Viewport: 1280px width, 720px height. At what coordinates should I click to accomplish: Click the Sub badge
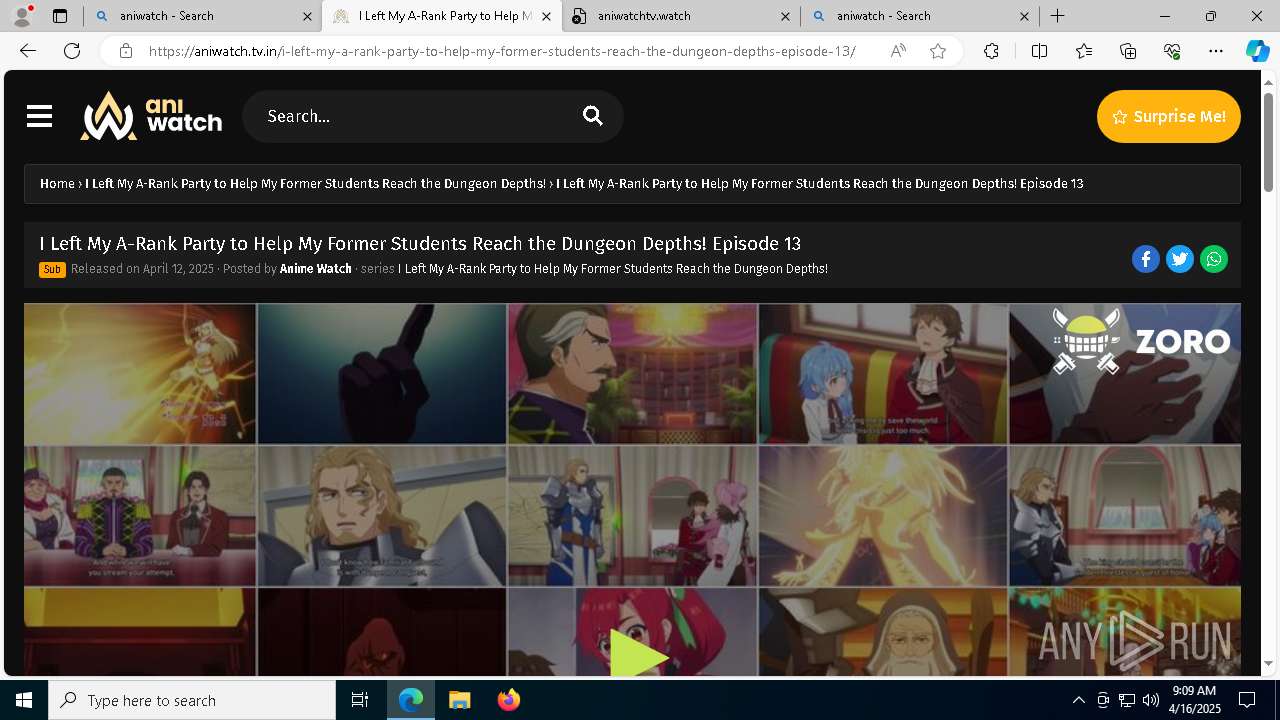[x=52, y=269]
